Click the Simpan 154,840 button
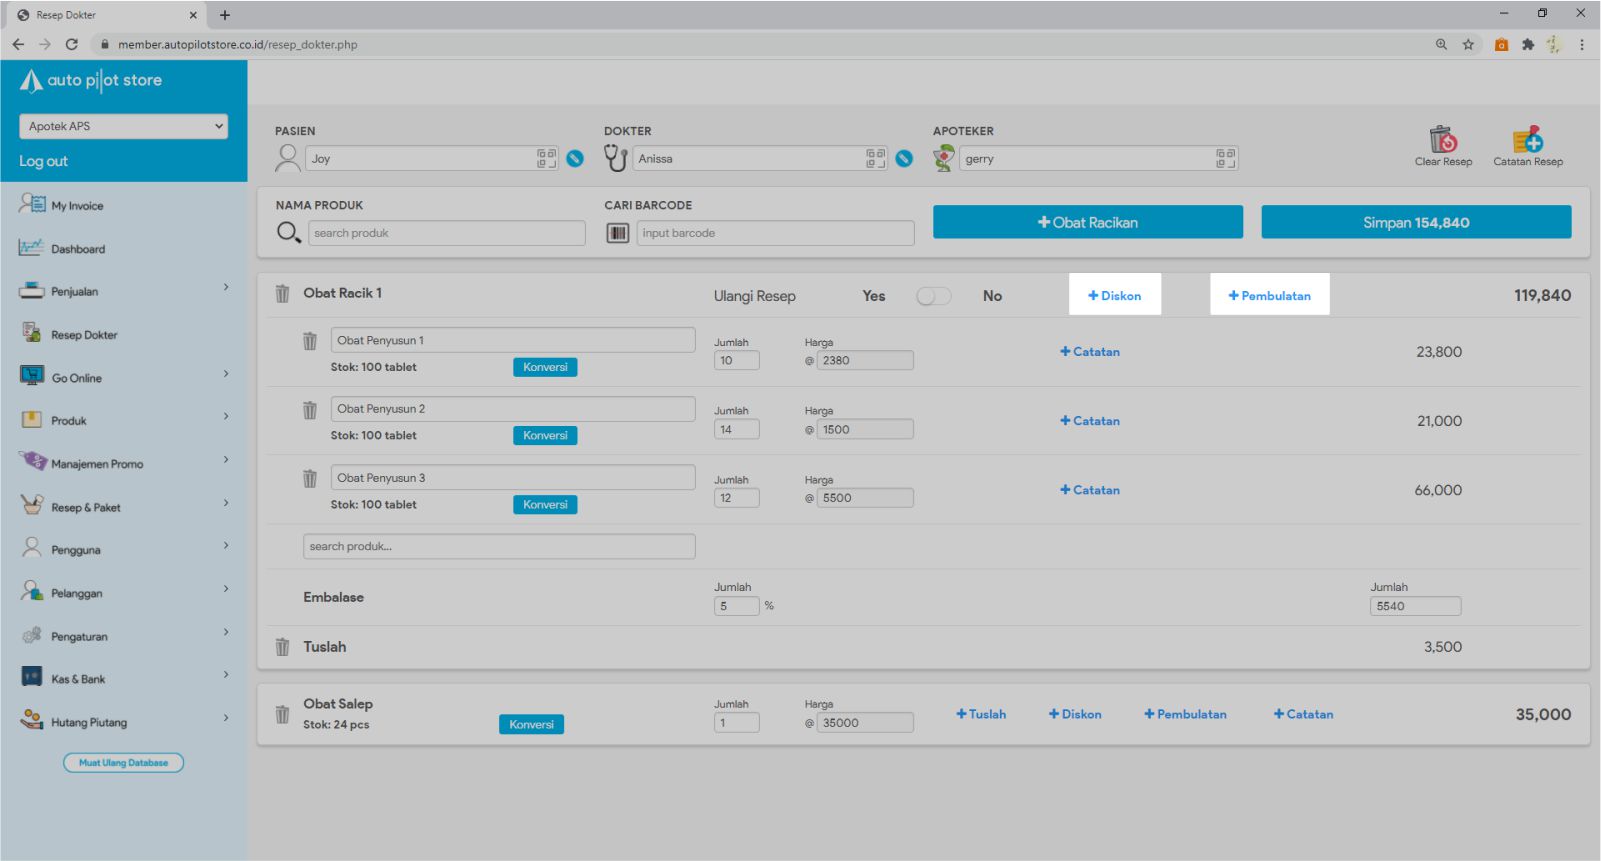The image size is (1601, 861). (x=1415, y=222)
